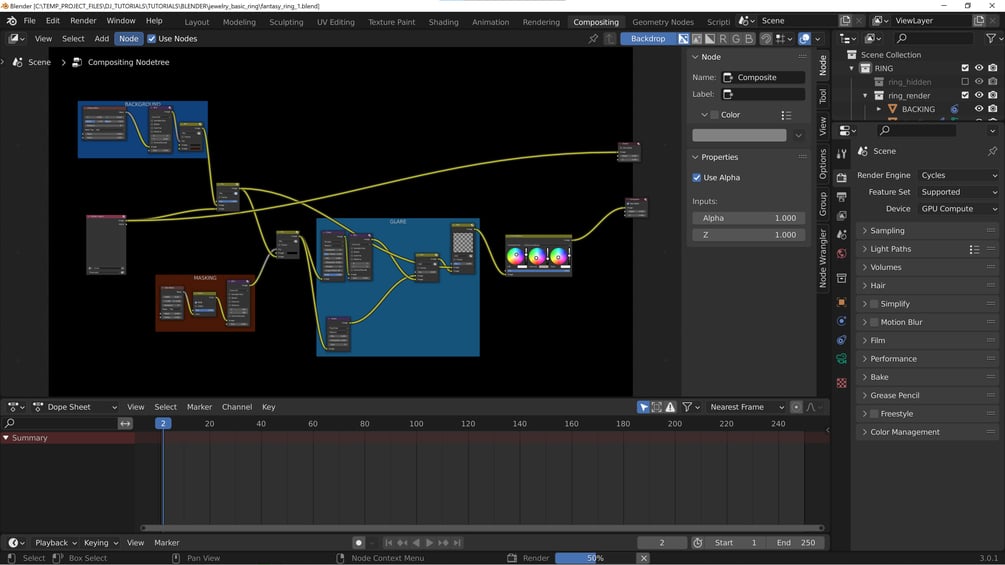
Task: Collapse the Summary channel triangle
Action: pyautogui.click(x=6, y=438)
